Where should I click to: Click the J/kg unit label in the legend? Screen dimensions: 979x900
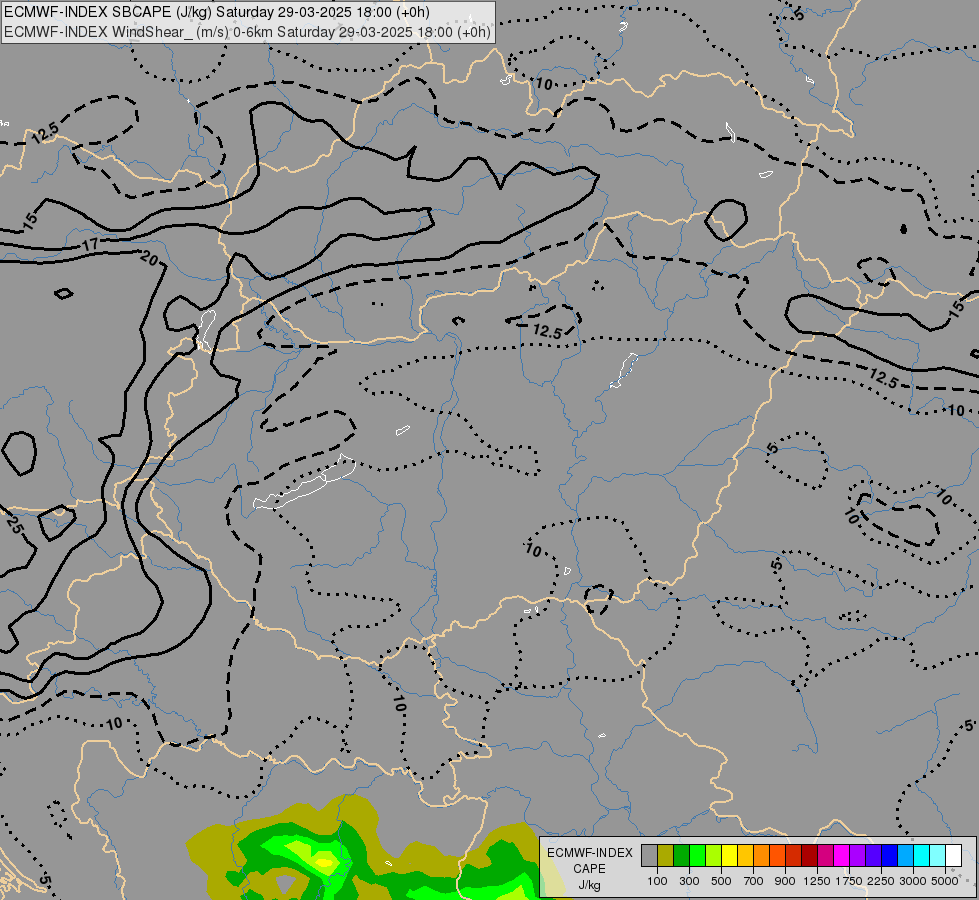589,885
